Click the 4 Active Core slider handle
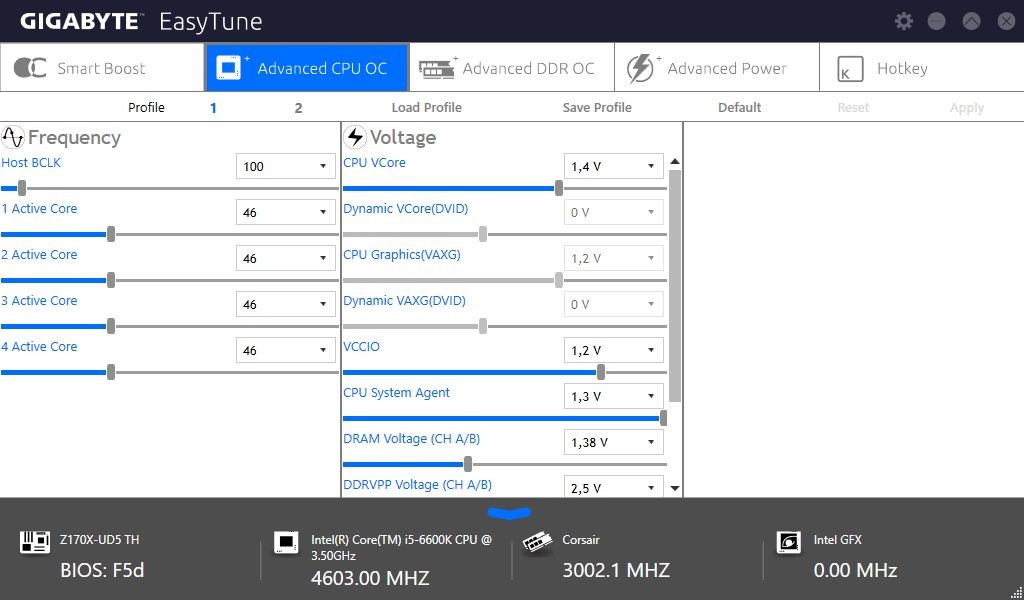1024x600 pixels. 111,373
